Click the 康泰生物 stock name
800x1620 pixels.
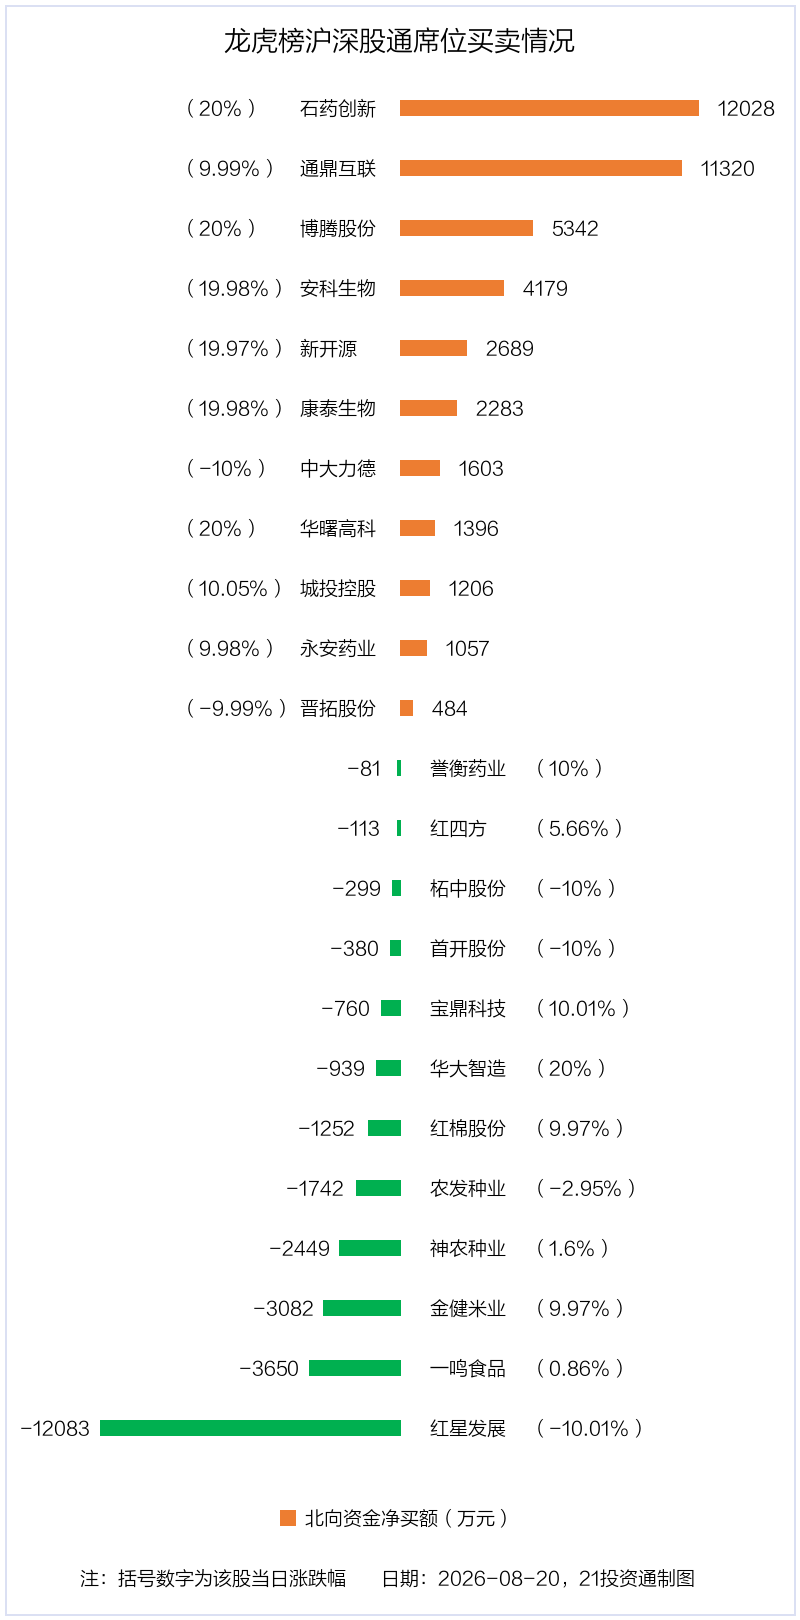(338, 408)
